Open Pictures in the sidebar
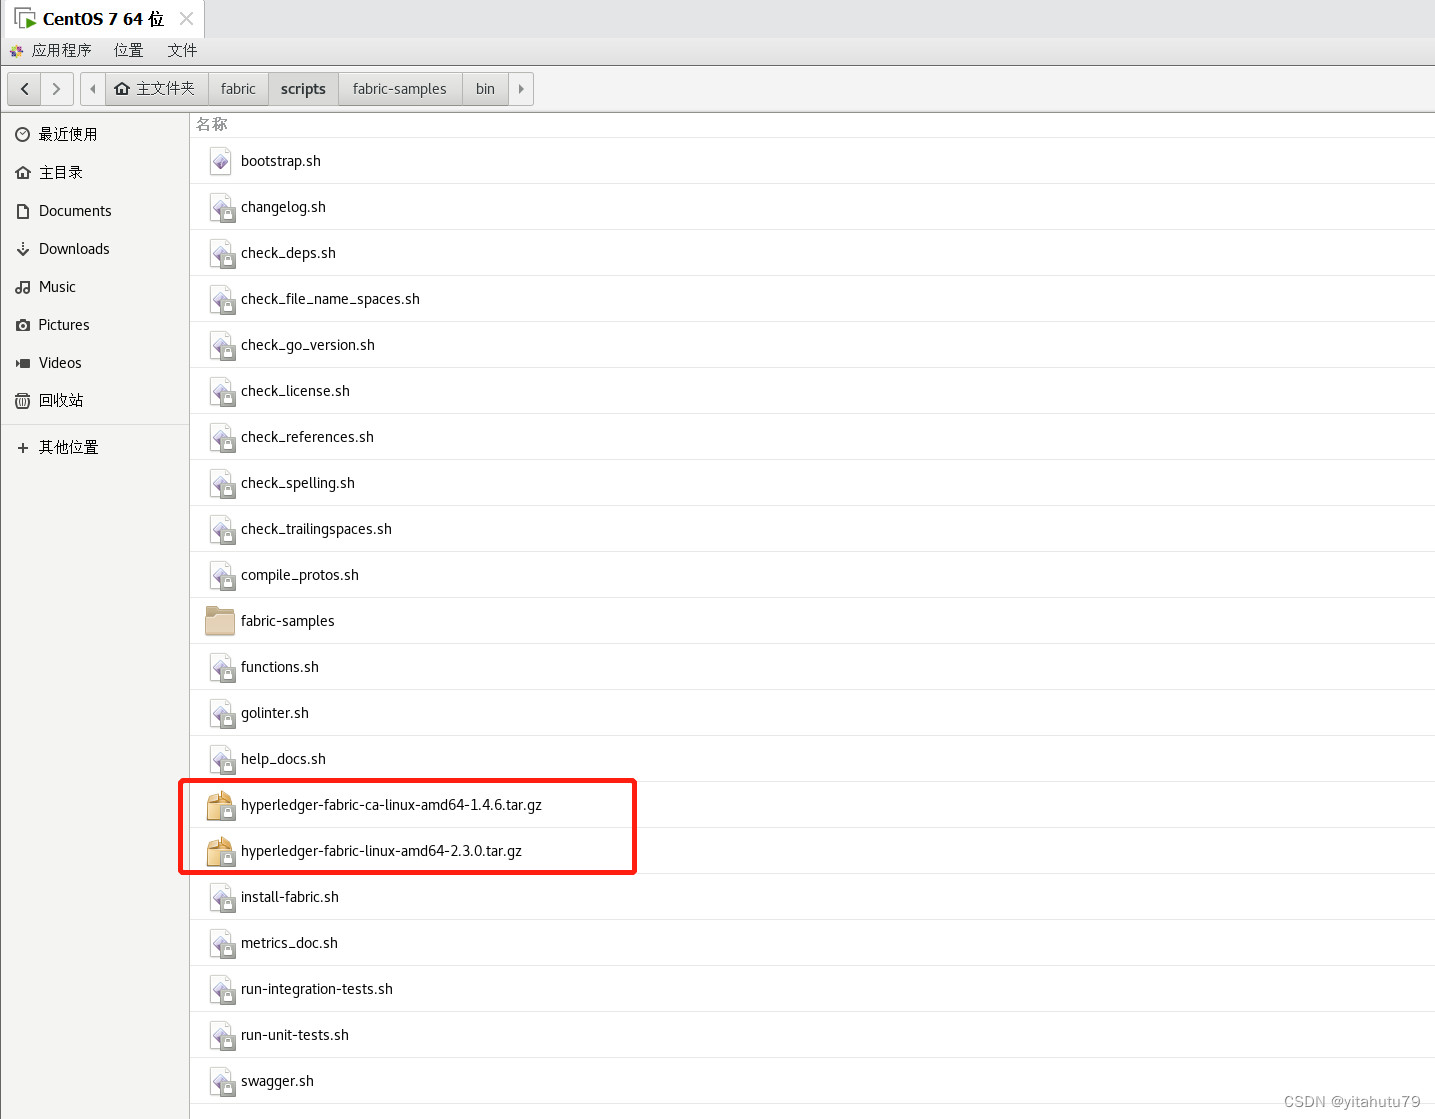Image resolution: width=1435 pixels, height=1119 pixels. point(95,325)
